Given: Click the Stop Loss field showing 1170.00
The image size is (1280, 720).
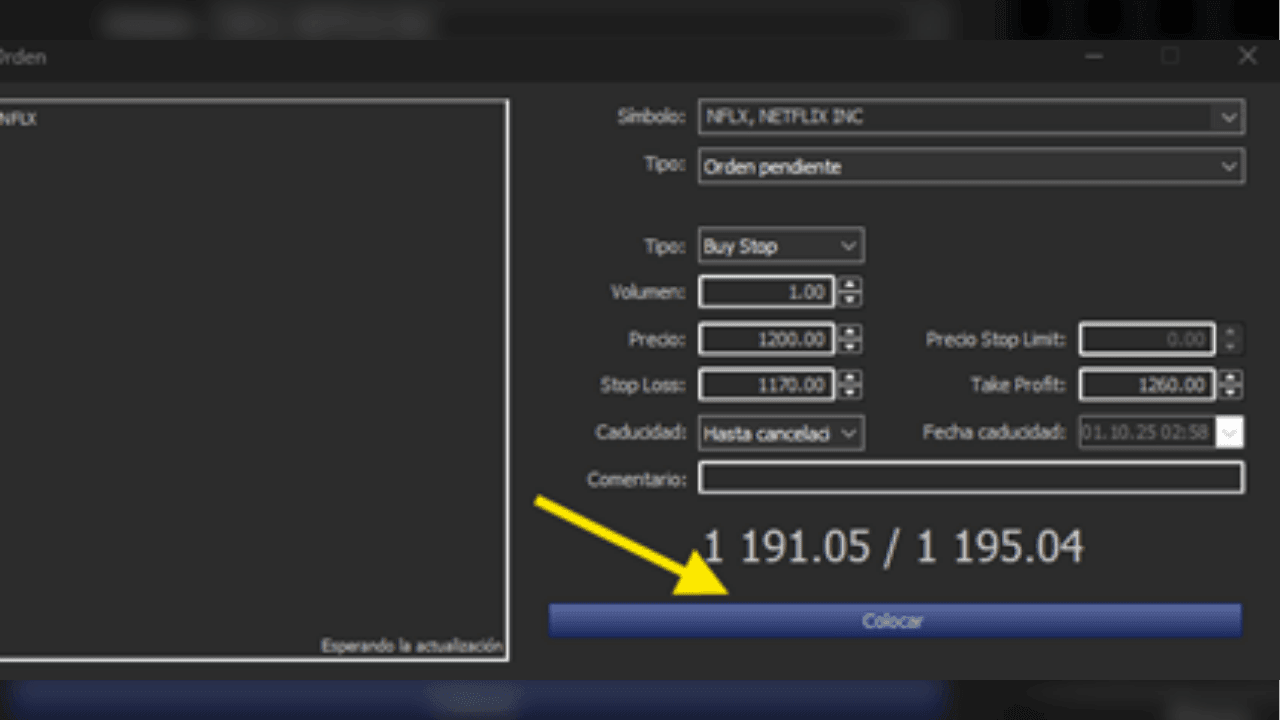Looking at the screenshot, I should coord(766,385).
